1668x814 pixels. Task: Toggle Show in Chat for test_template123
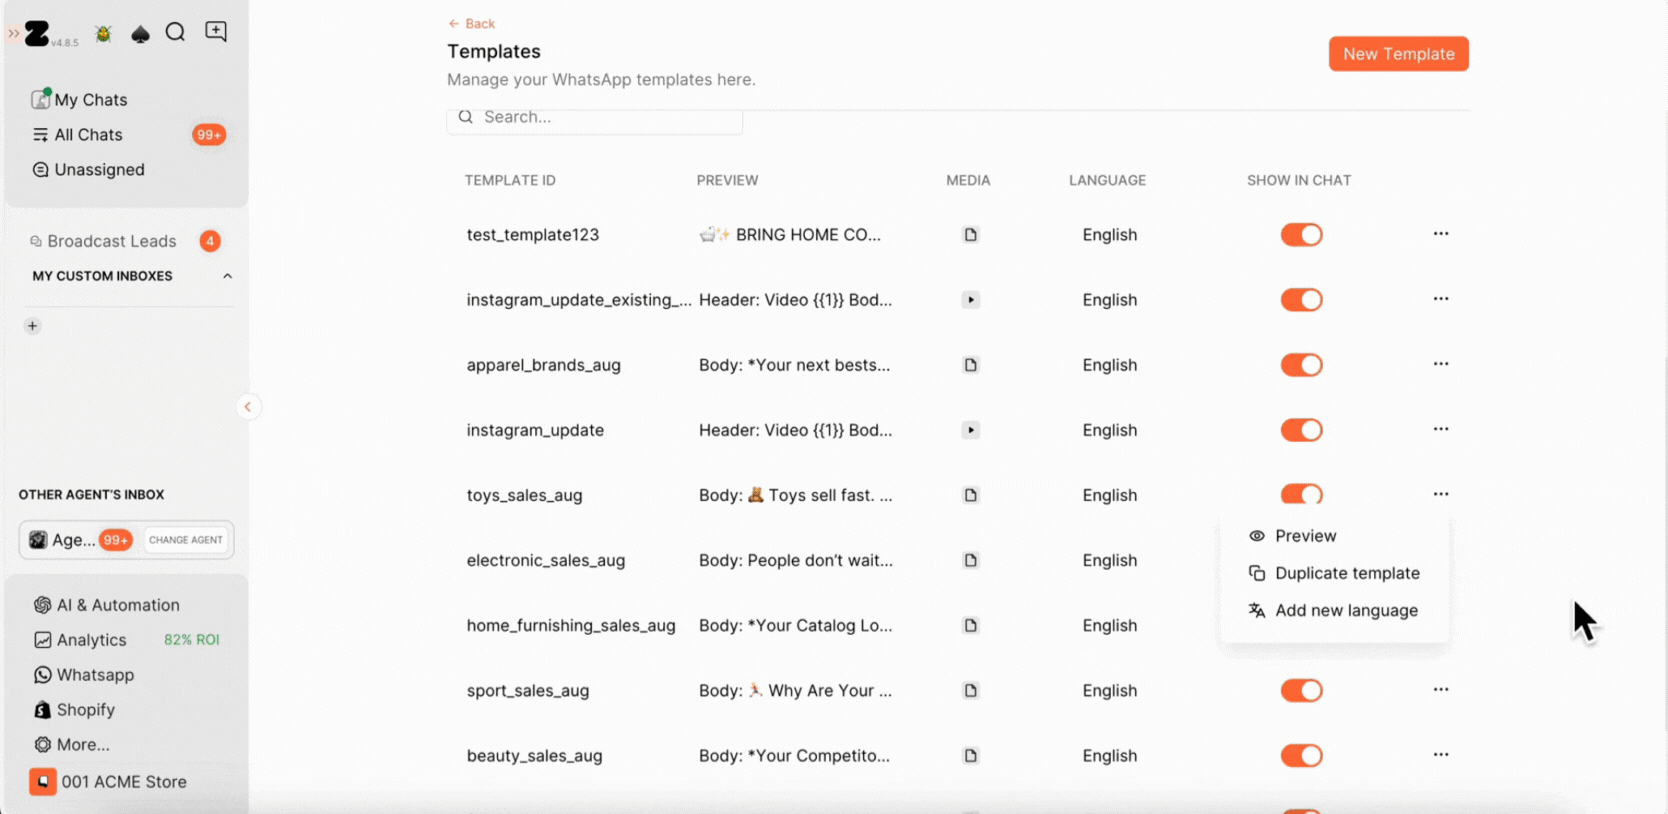[1301, 235]
